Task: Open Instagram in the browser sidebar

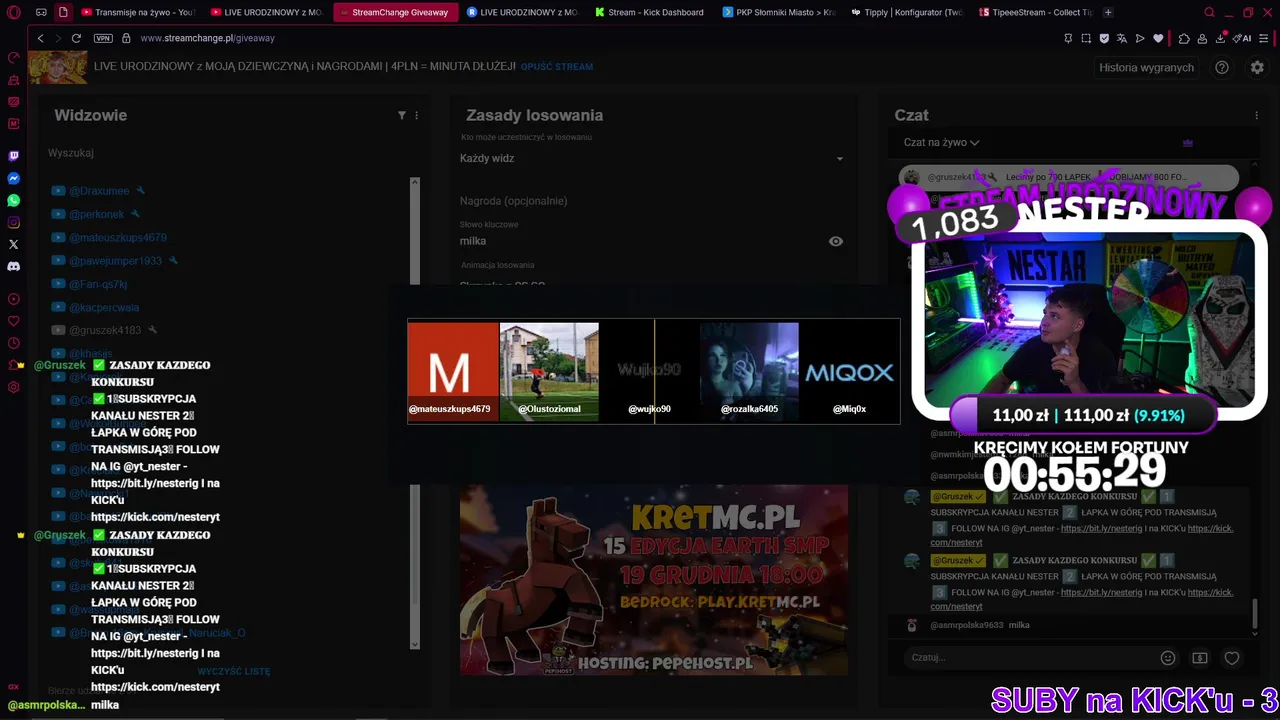Action: click(x=13, y=222)
